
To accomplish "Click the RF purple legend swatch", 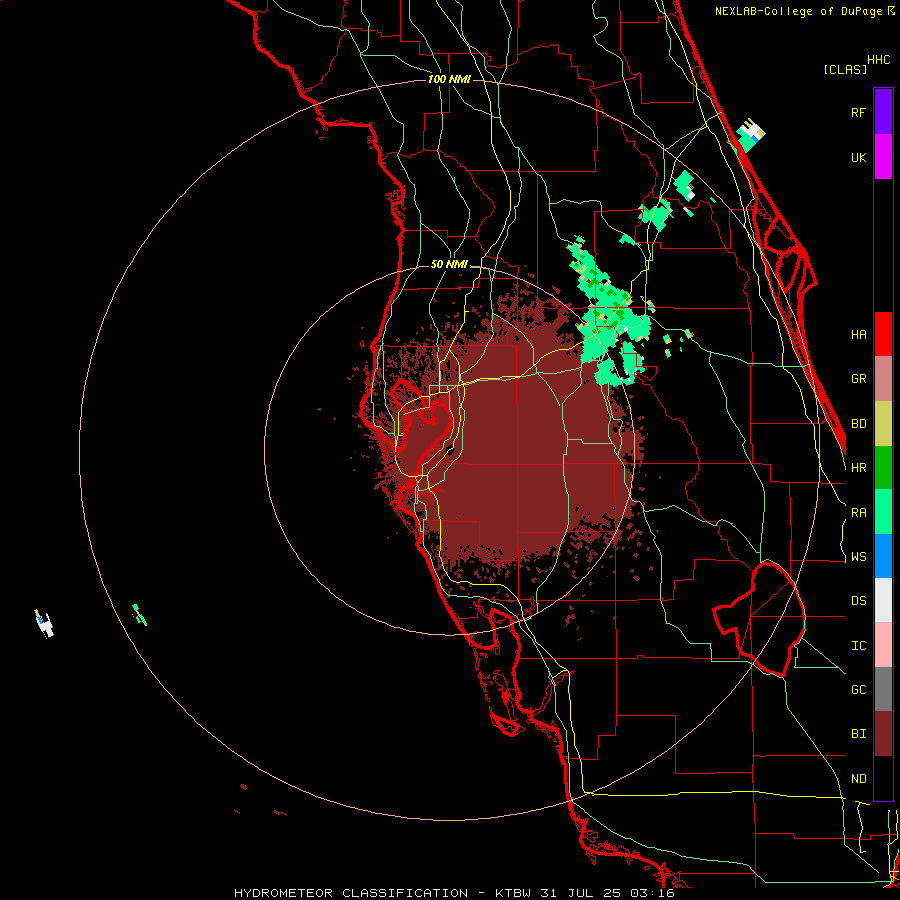I will point(883,112).
